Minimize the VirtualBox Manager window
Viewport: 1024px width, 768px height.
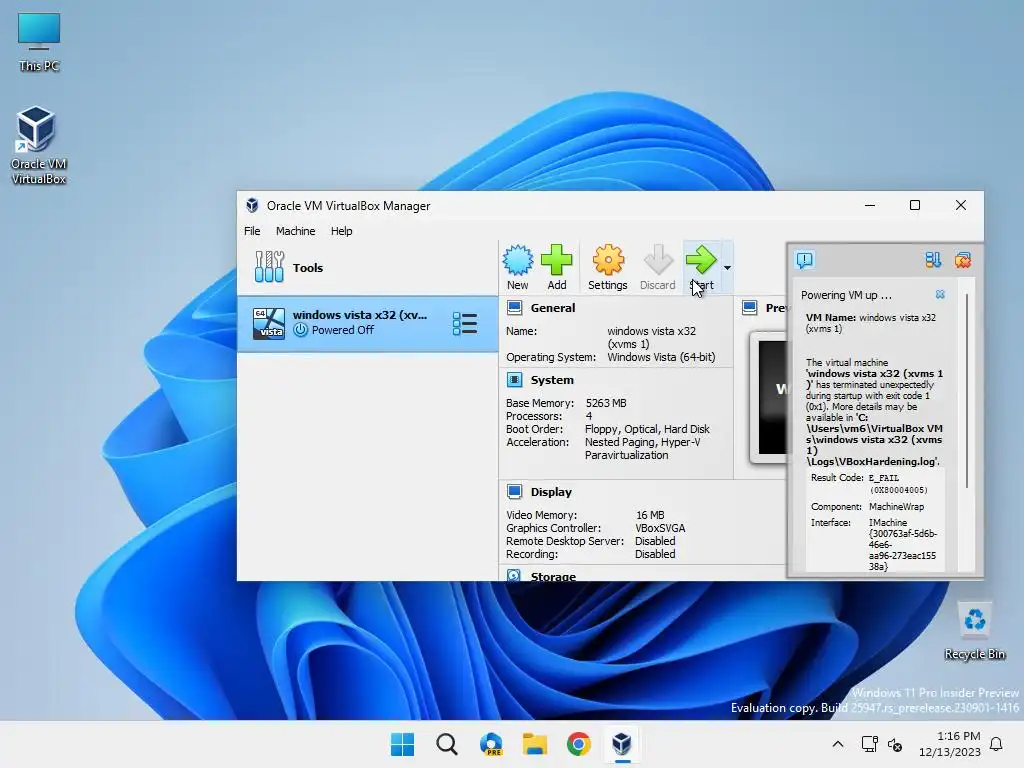pyautogui.click(x=870, y=205)
